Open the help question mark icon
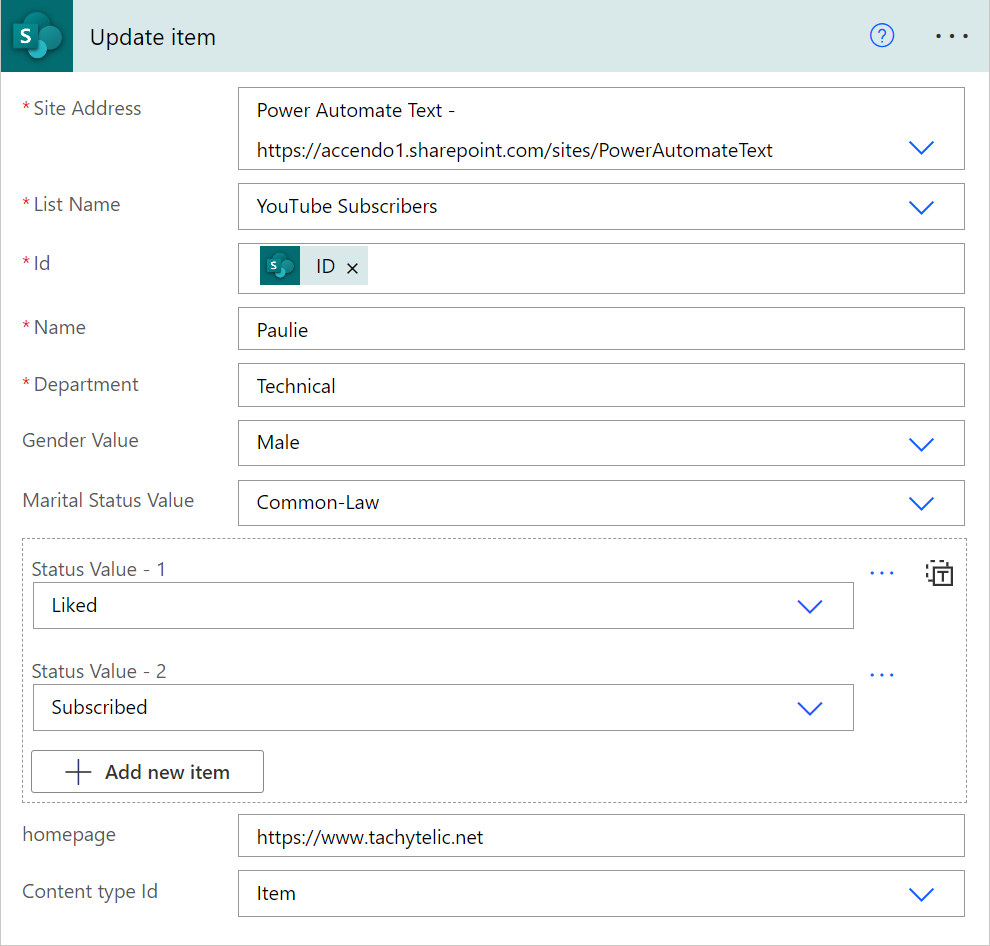 (x=881, y=36)
